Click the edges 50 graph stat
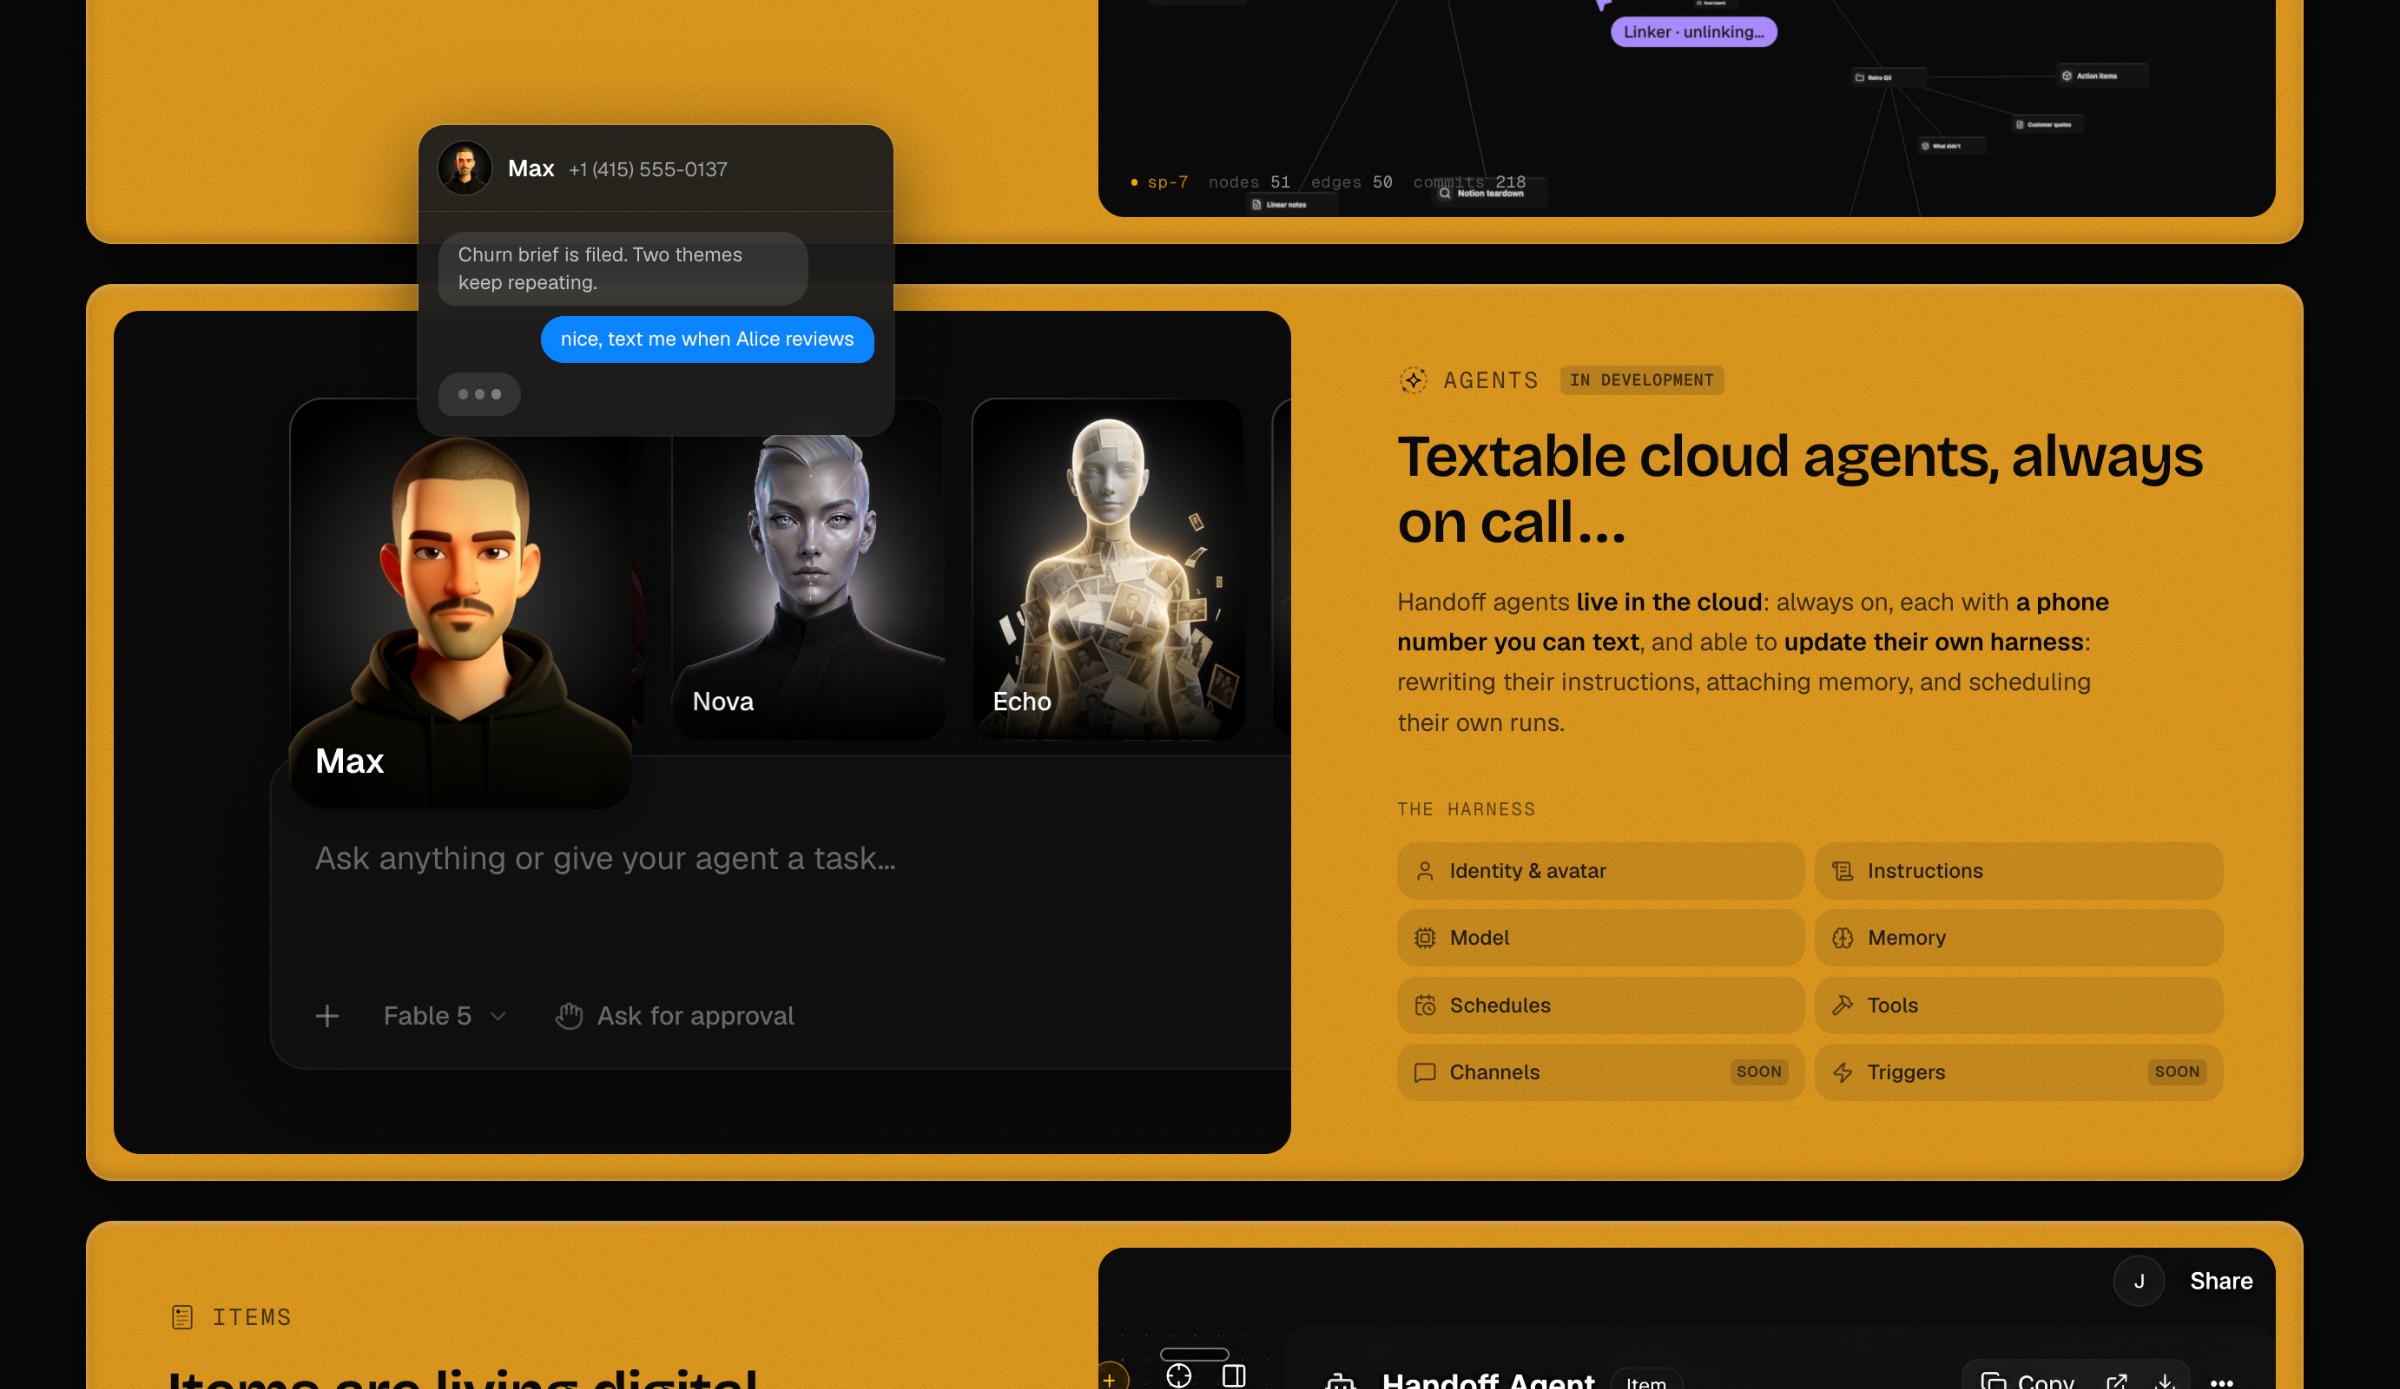 tap(1352, 182)
